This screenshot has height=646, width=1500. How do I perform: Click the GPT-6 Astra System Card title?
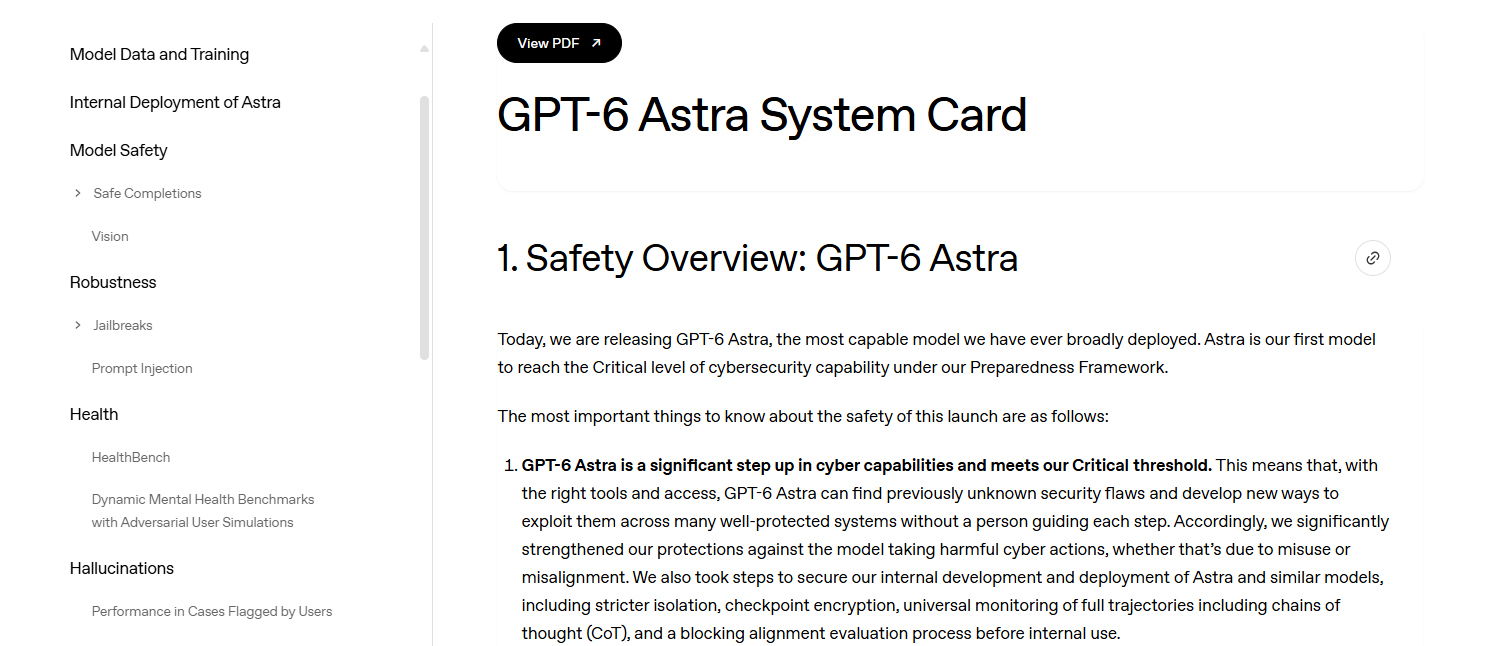pyautogui.click(x=762, y=115)
